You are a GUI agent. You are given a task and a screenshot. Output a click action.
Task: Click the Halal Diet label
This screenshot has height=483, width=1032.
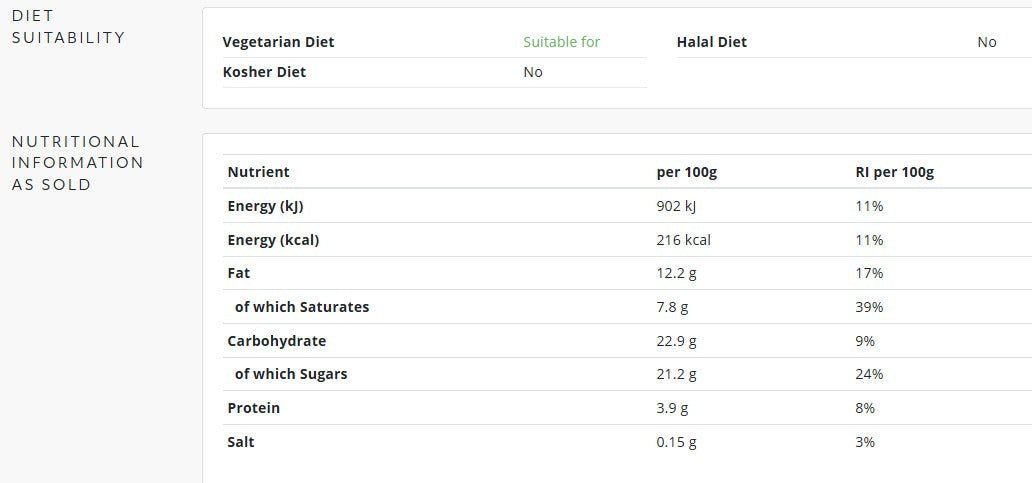coord(711,42)
